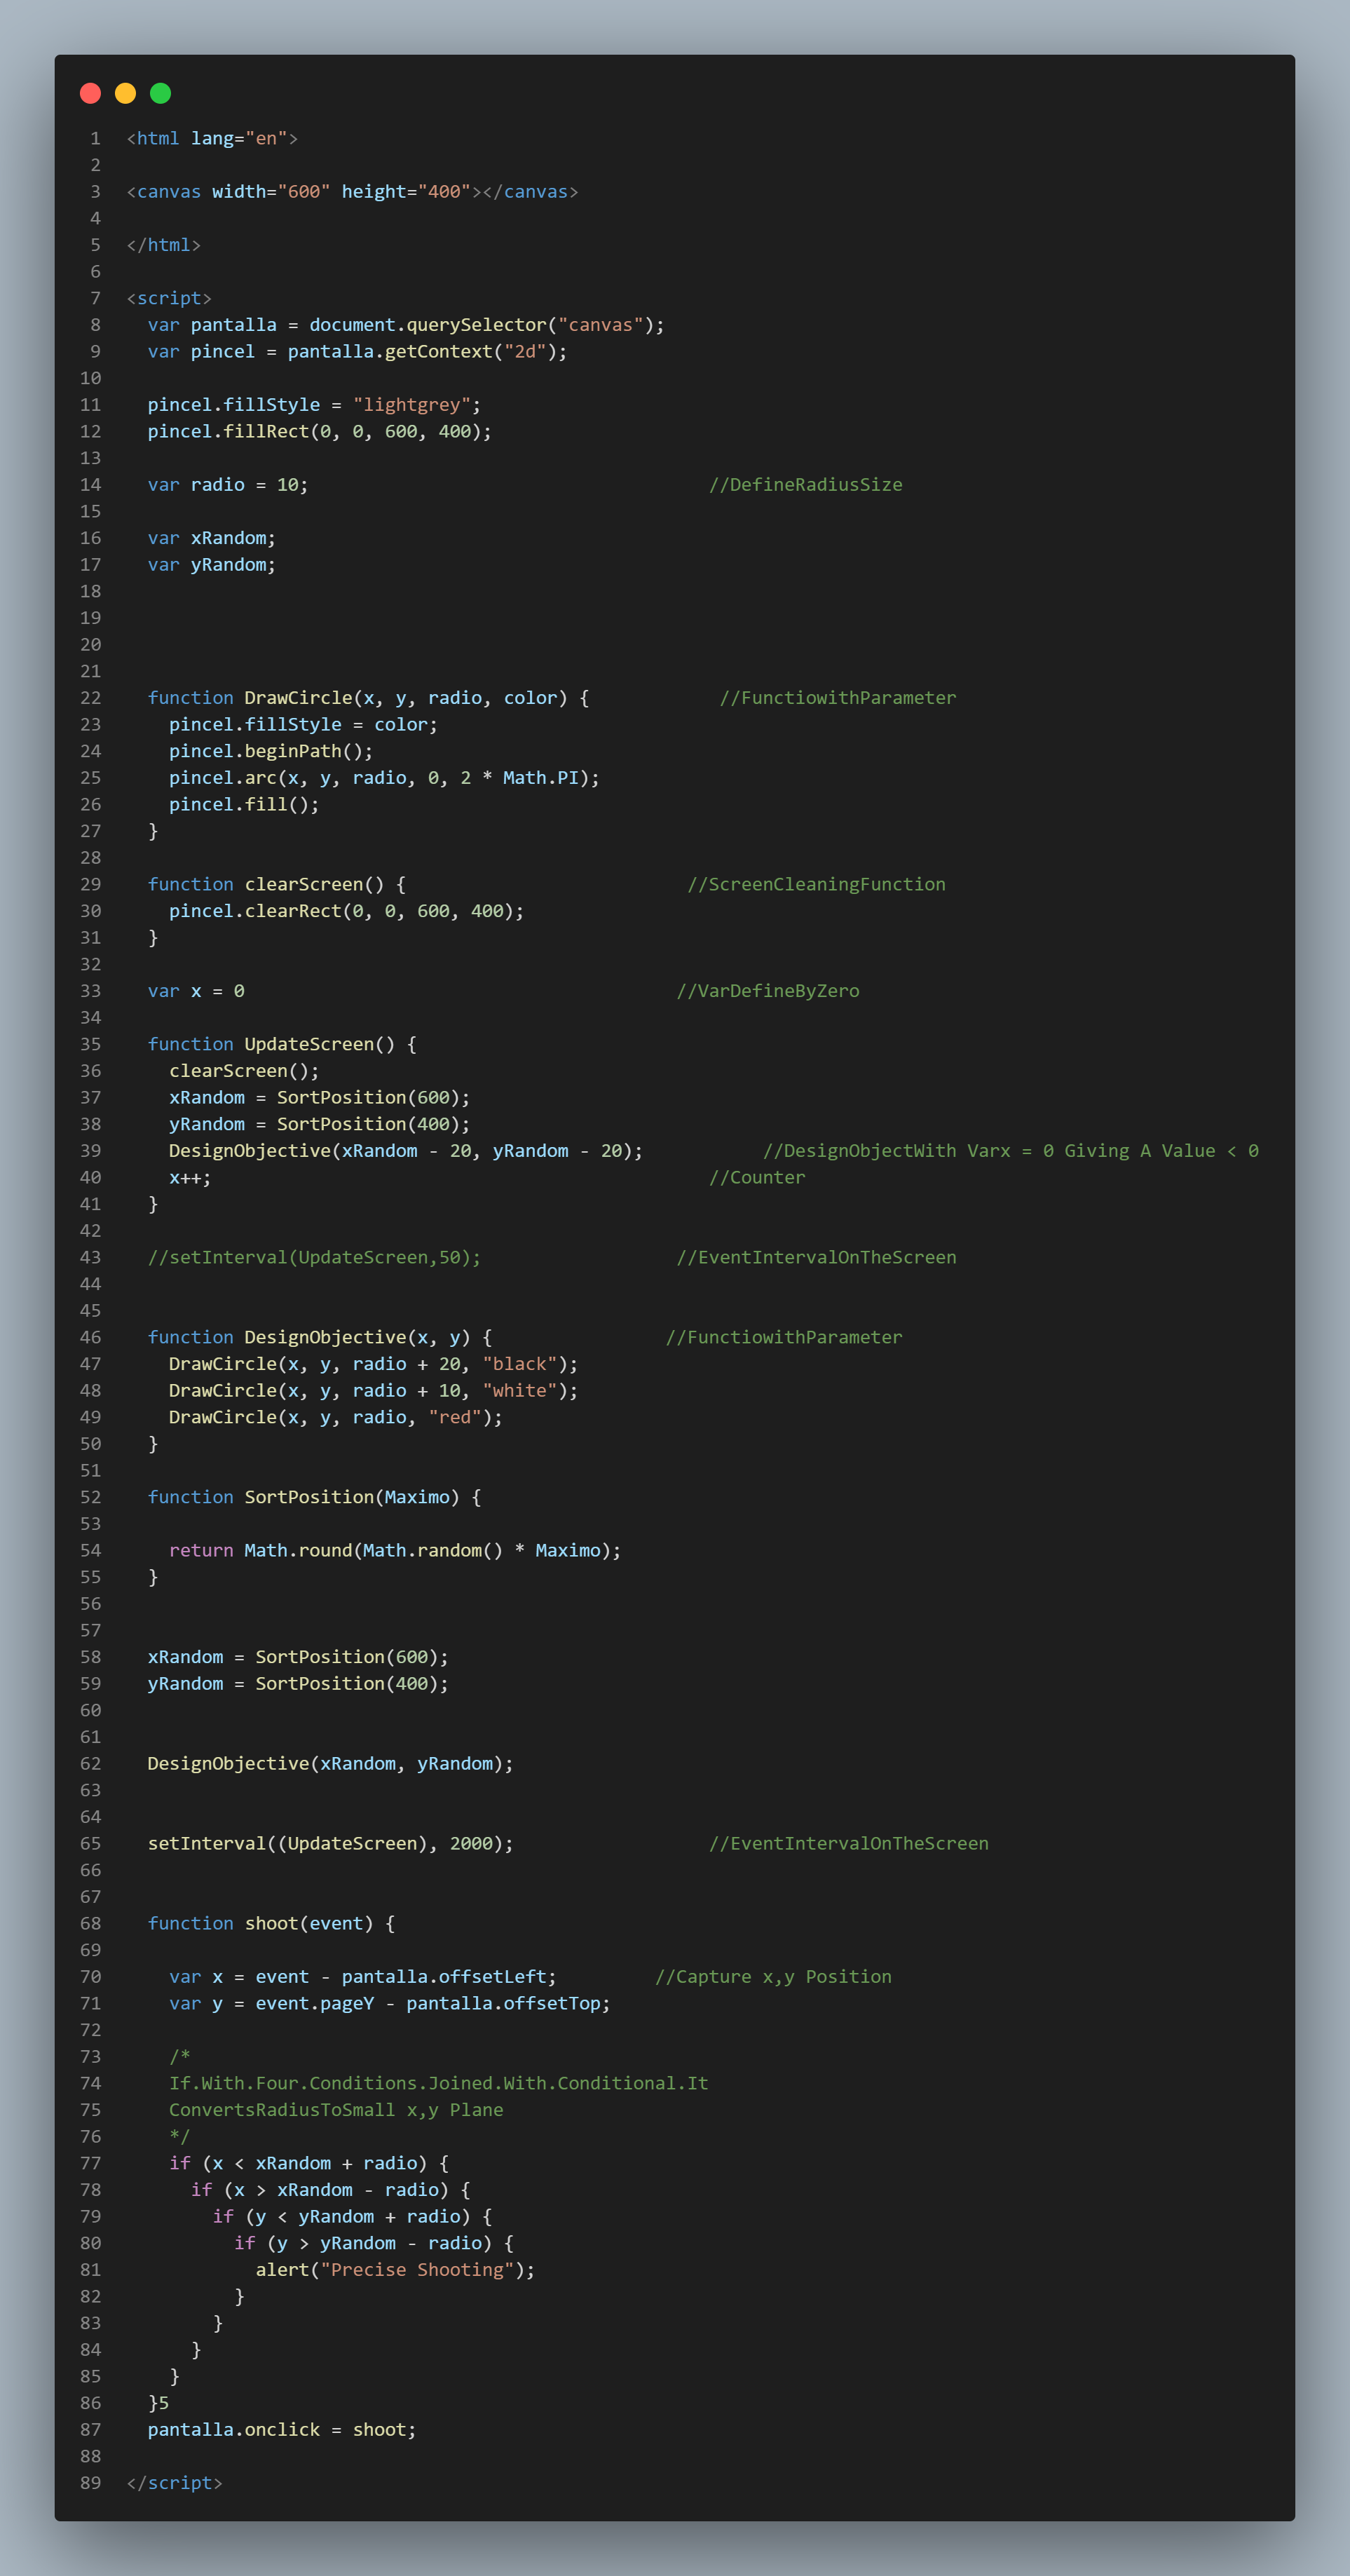Click the yellow minimize dot
The width and height of the screenshot is (1350, 2576).
125,93
